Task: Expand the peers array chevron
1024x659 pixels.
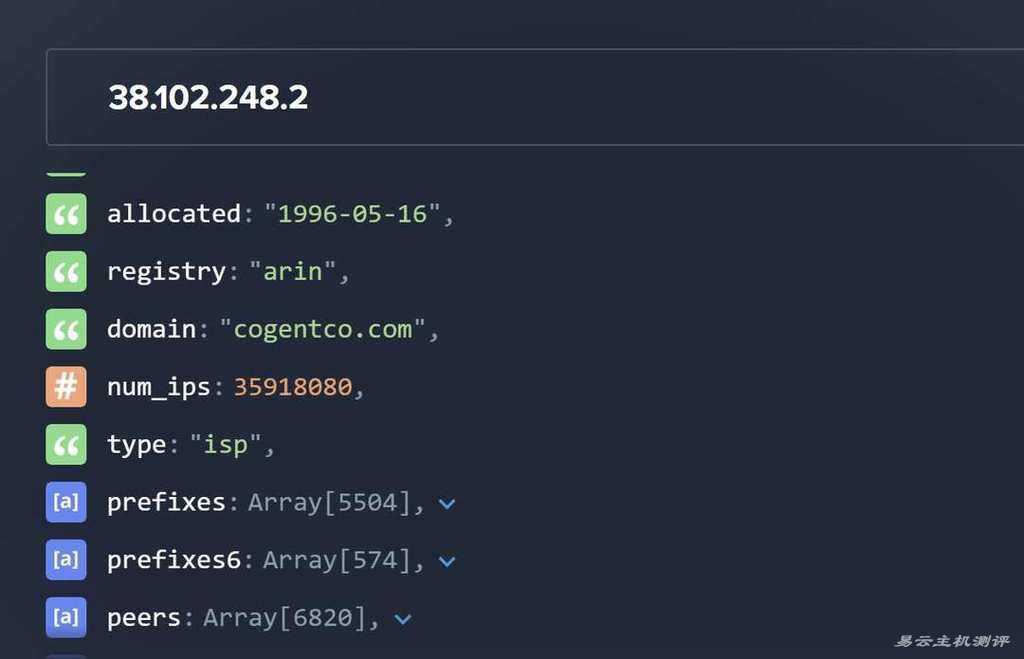Action: point(403,619)
